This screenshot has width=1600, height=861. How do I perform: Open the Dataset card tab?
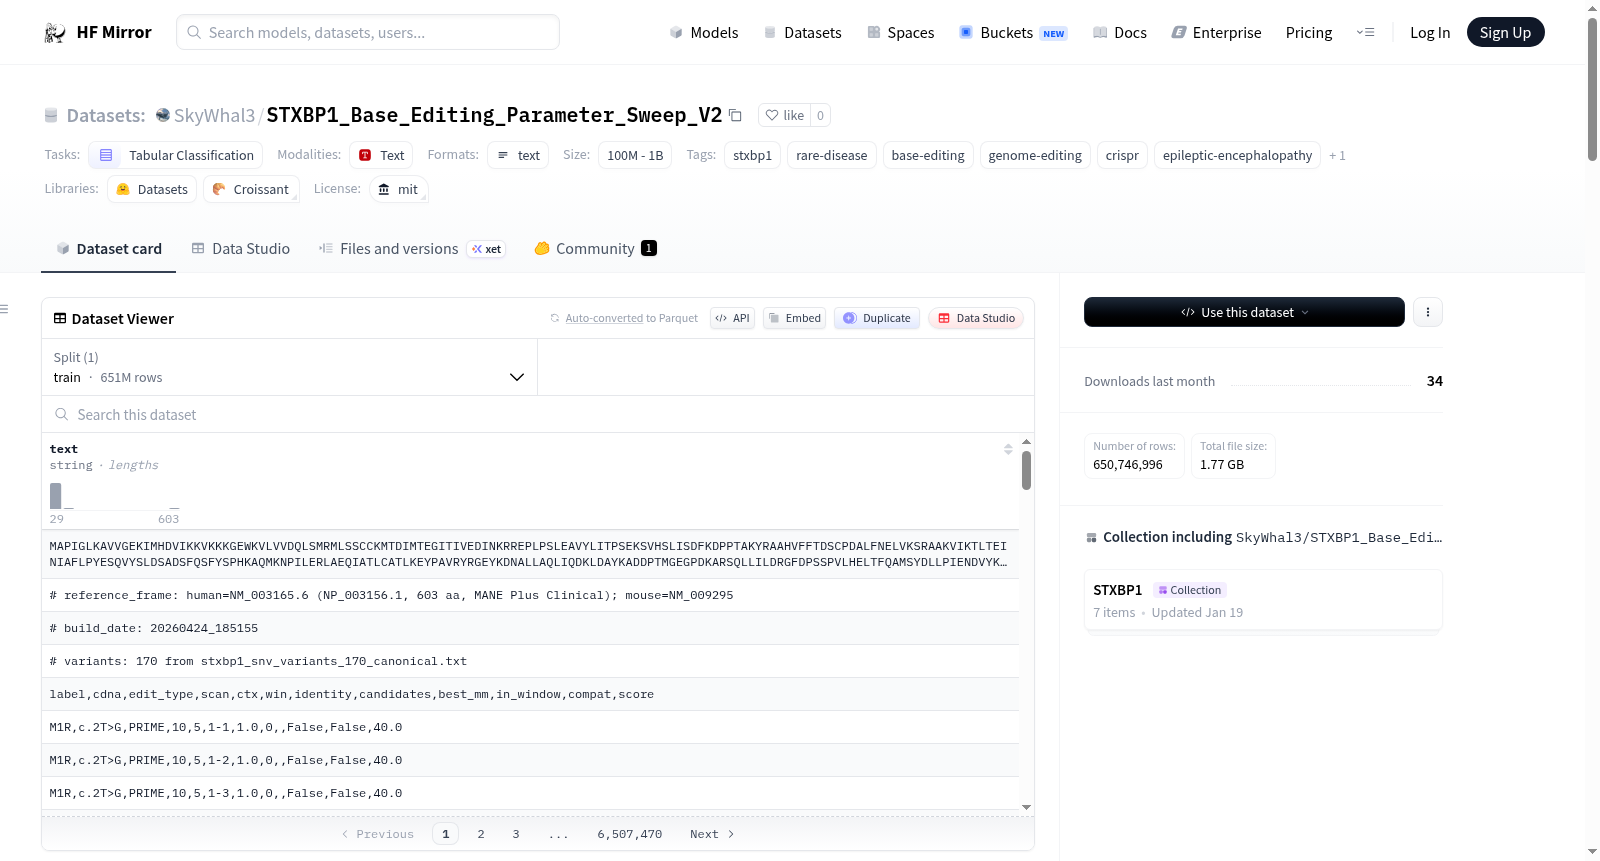[x=108, y=249]
